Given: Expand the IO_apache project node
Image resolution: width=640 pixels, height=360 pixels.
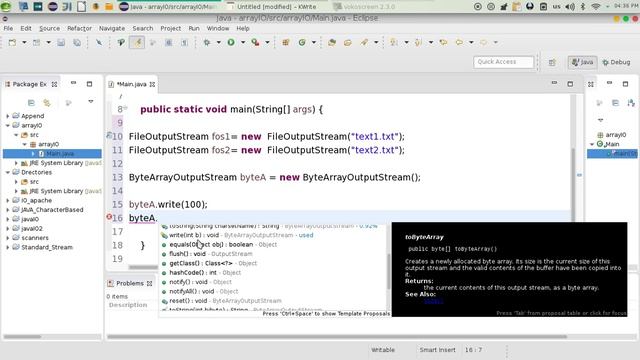Looking at the screenshot, I should [x=8, y=200].
